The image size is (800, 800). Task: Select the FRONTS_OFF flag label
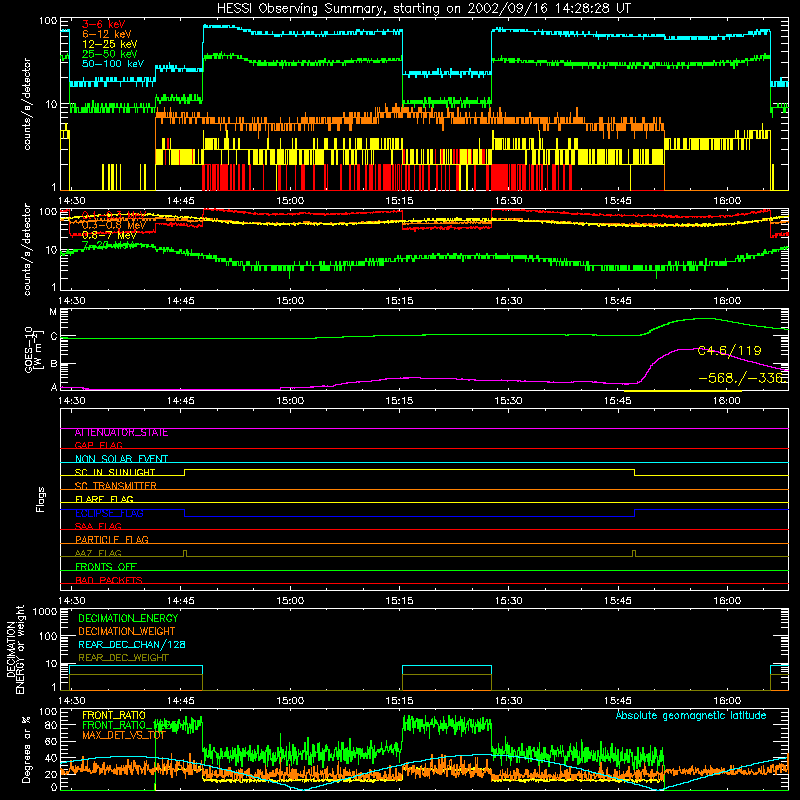coord(106,567)
